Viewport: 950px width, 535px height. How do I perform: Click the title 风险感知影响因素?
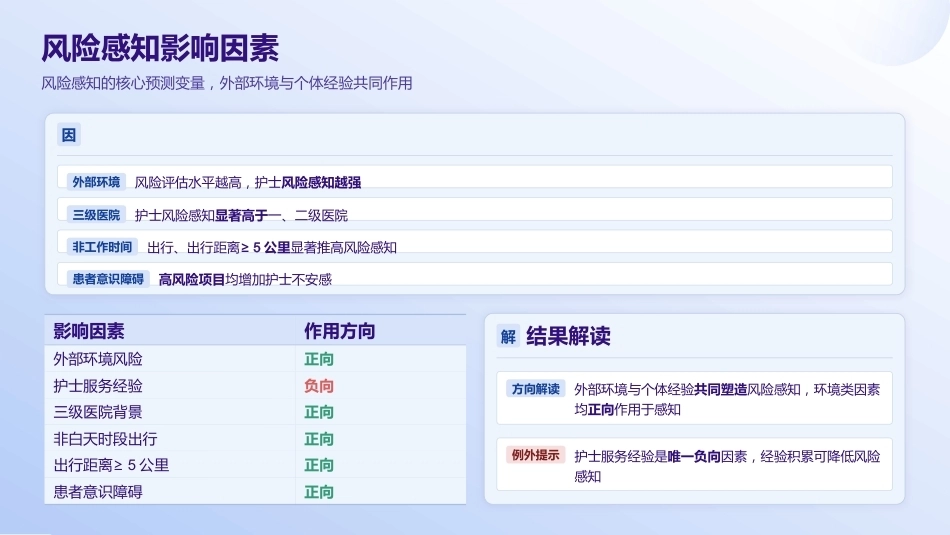160,48
